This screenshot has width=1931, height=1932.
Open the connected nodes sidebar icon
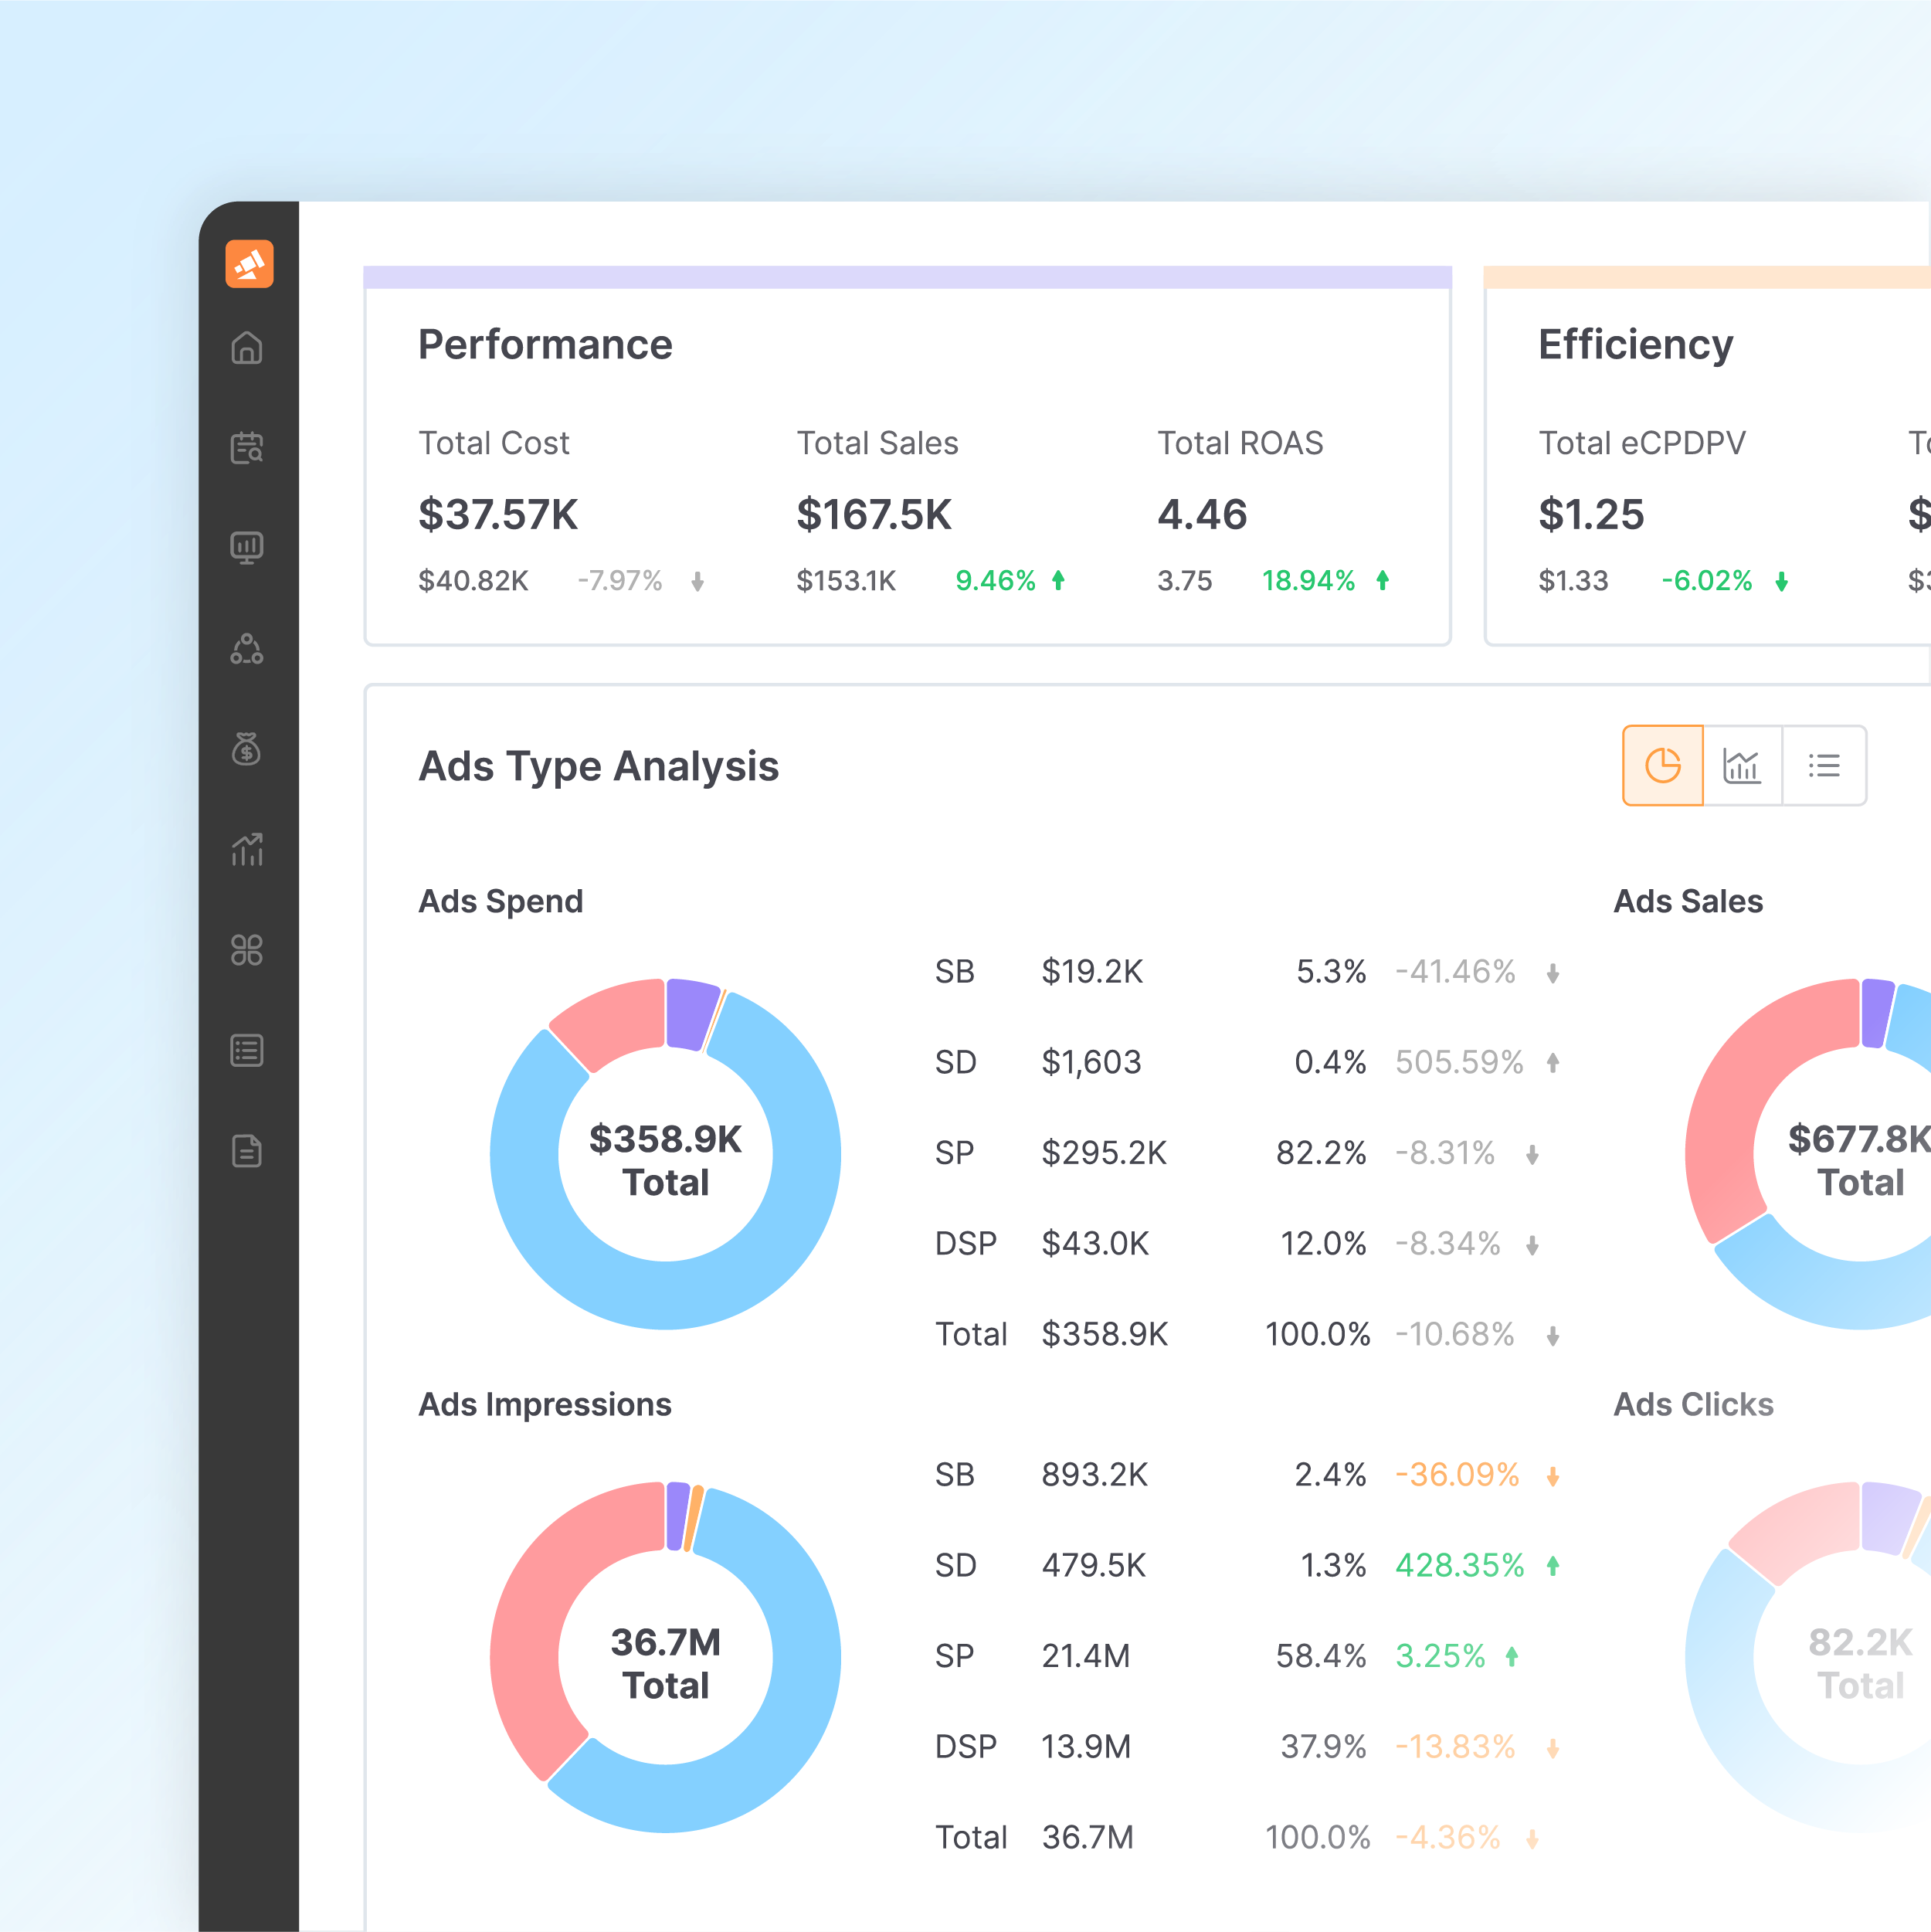tap(247, 649)
